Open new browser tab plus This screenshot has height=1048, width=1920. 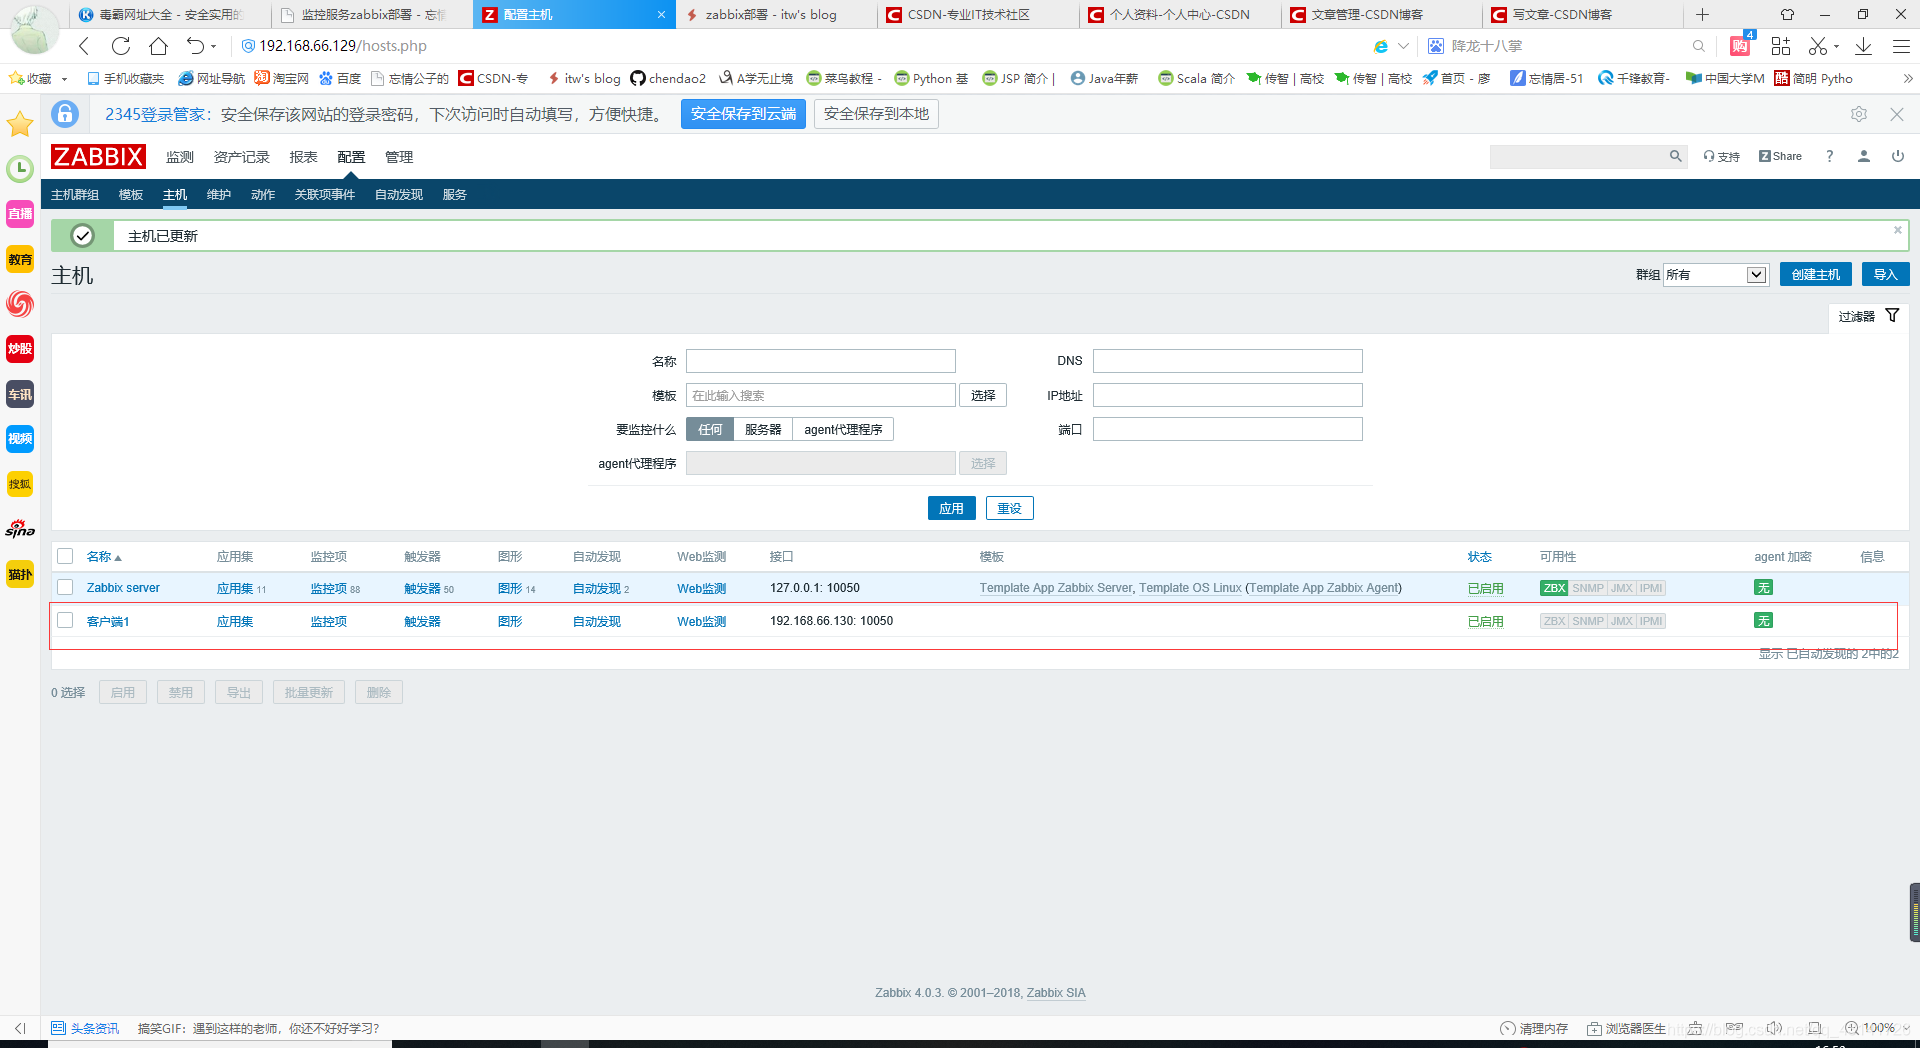1702,15
